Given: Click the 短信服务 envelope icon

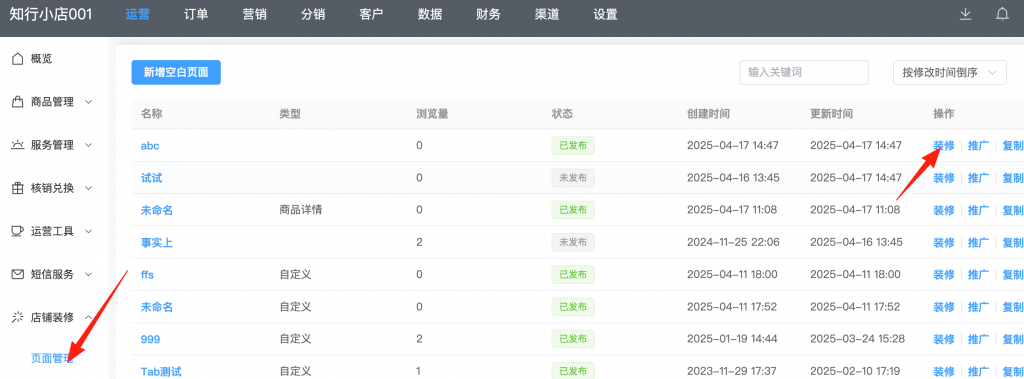Looking at the screenshot, I should click(x=18, y=274).
